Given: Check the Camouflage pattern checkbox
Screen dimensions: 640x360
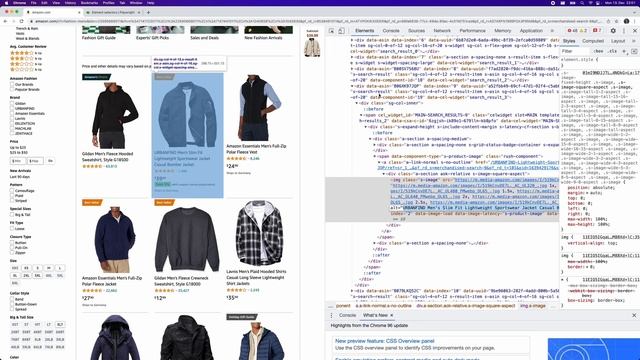Looking at the screenshot, I should tap(12, 191).
